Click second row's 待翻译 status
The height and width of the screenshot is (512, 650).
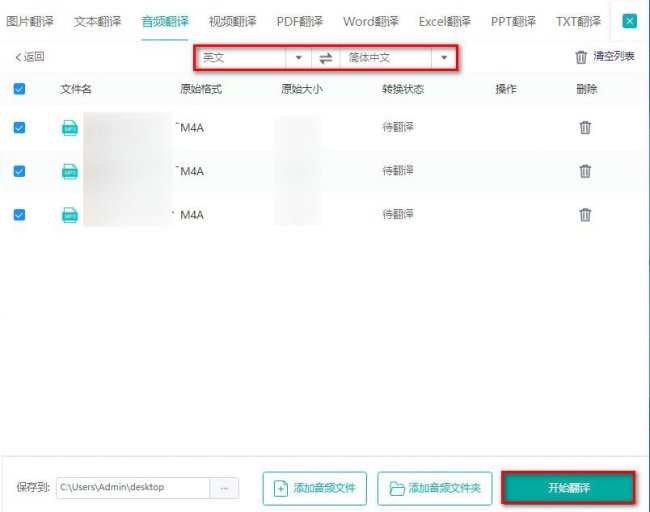tap(398, 170)
